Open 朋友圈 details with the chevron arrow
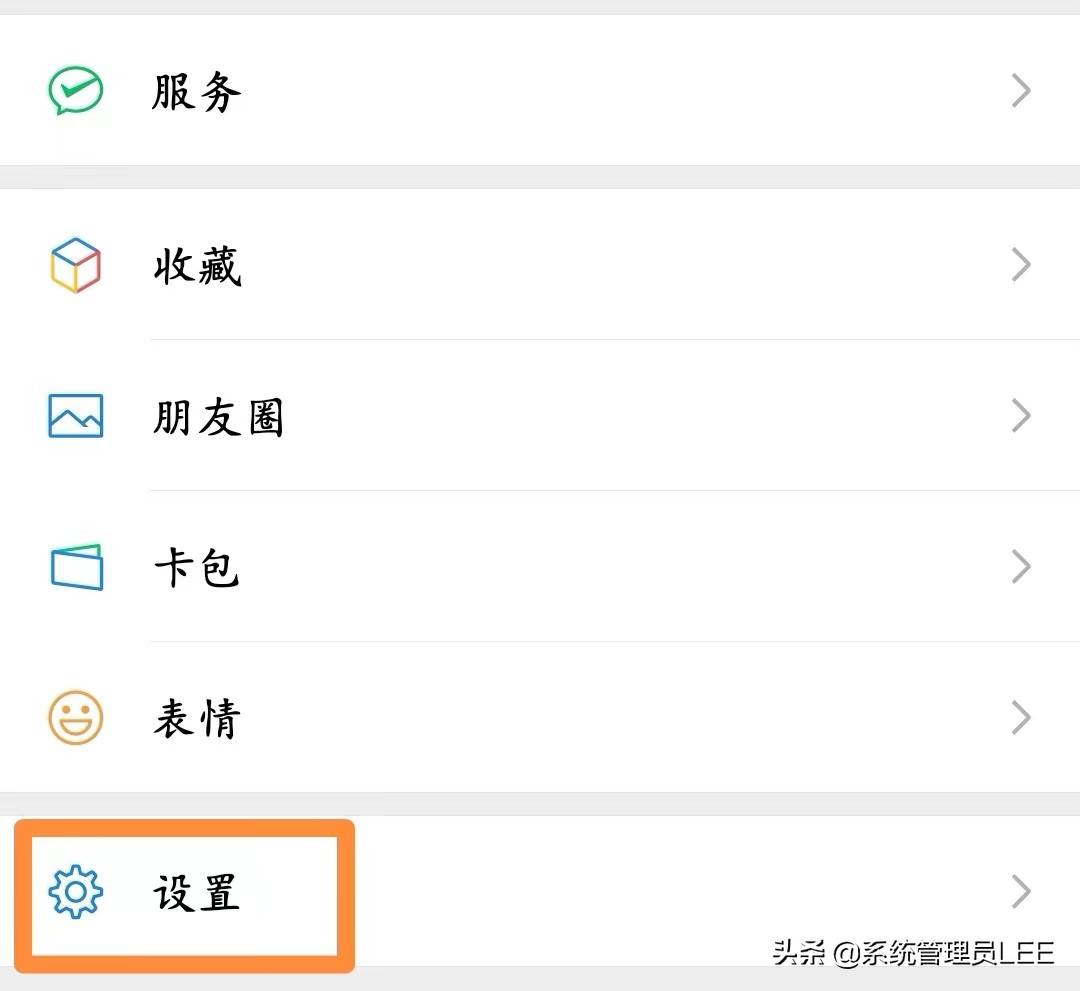This screenshot has height=991, width=1080. pos(1020,415)
